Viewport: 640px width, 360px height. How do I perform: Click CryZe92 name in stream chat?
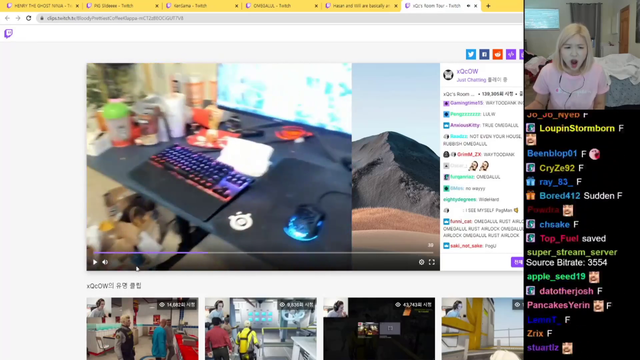coord(557,168)
